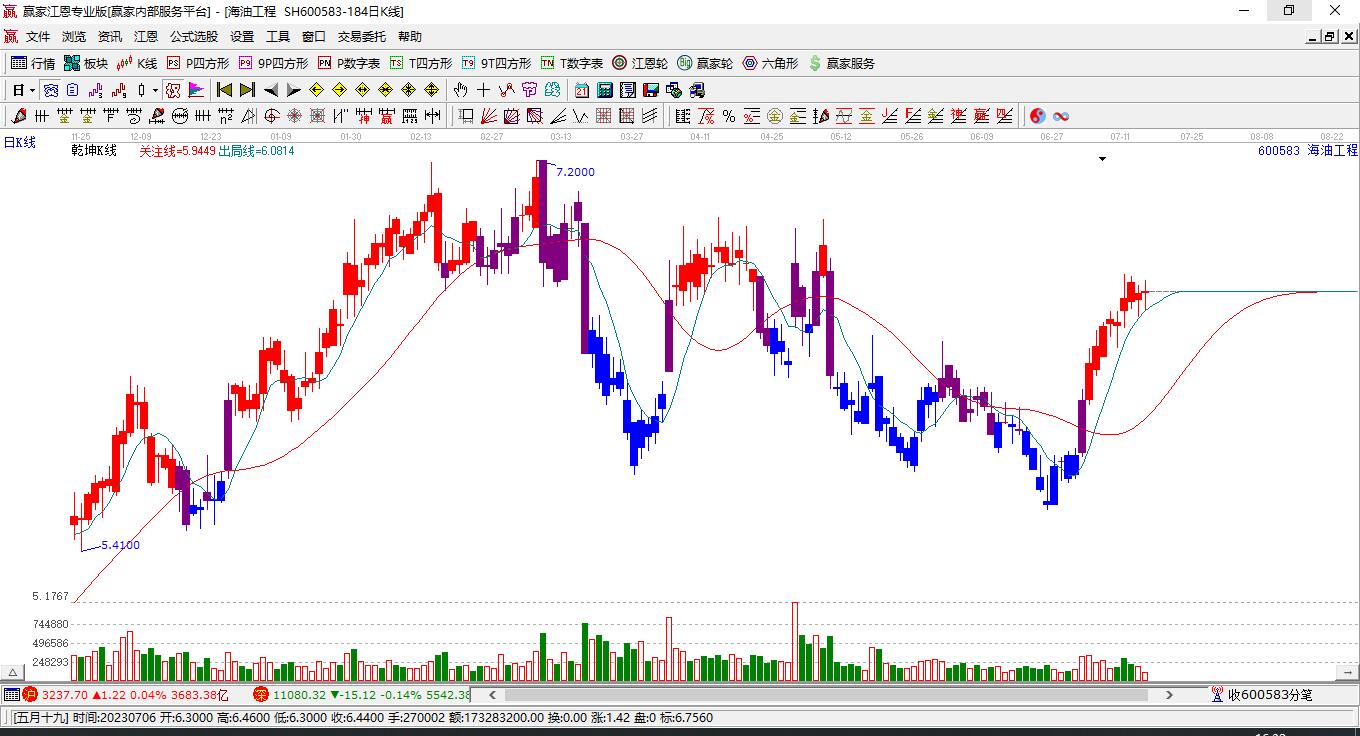Viewport: 1360px width, 736px height.
Task: Open the 交易委托 menu
Action: (361, 37)
